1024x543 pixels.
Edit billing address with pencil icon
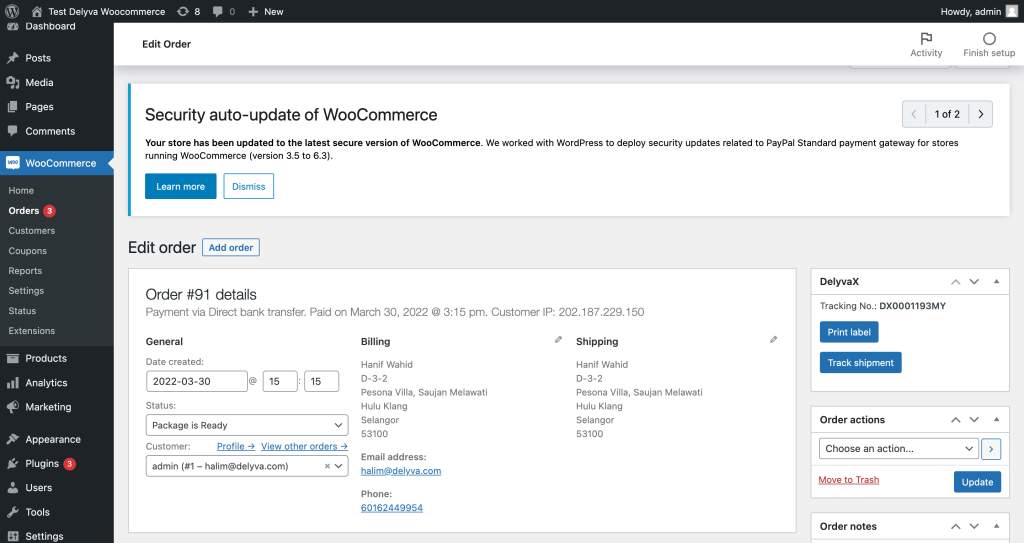558,340
